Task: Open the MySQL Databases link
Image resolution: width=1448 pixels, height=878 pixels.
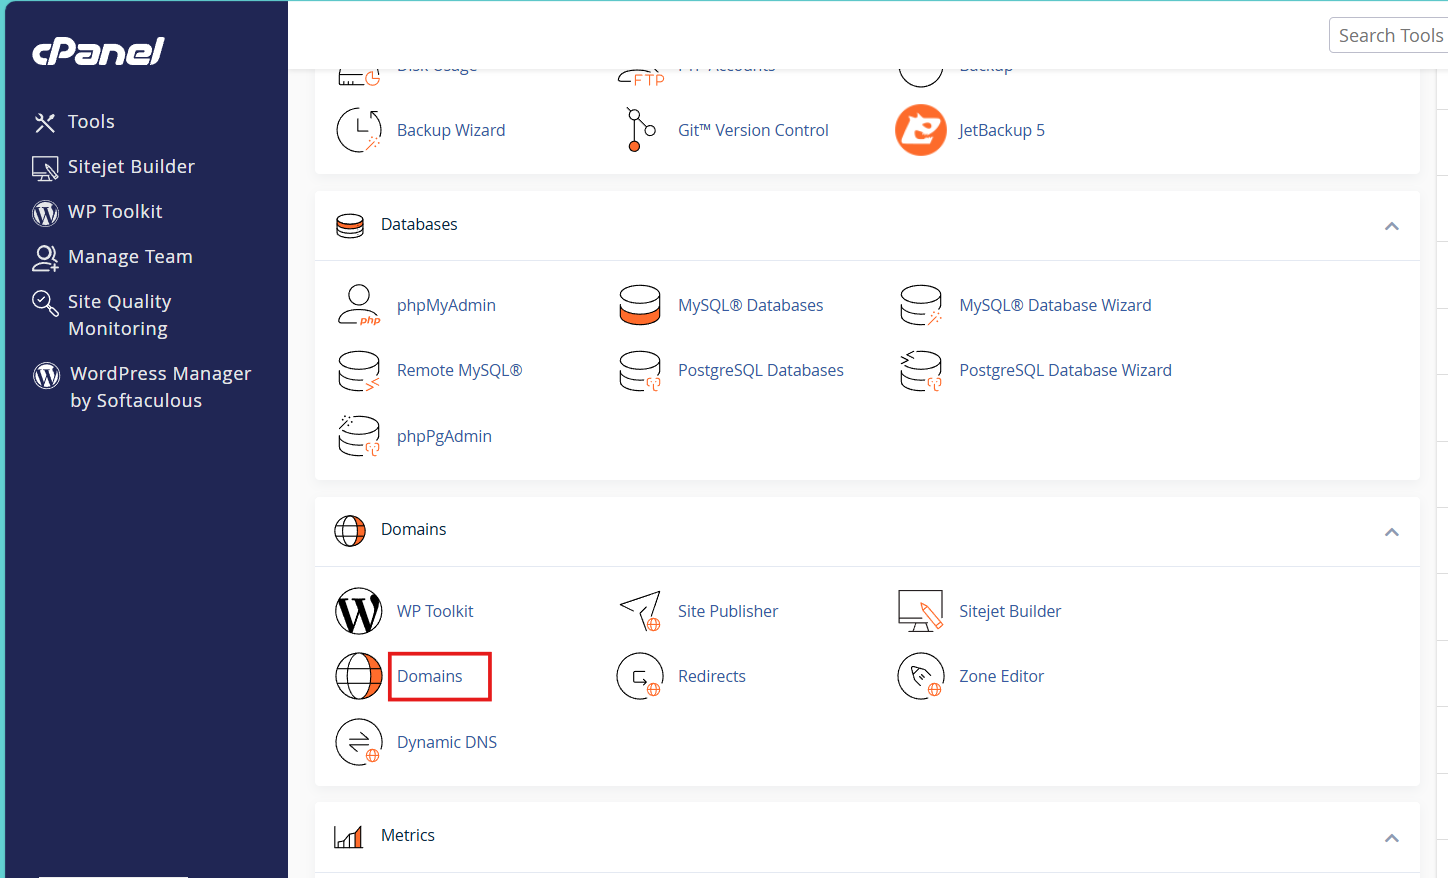Action: (751, 305)
